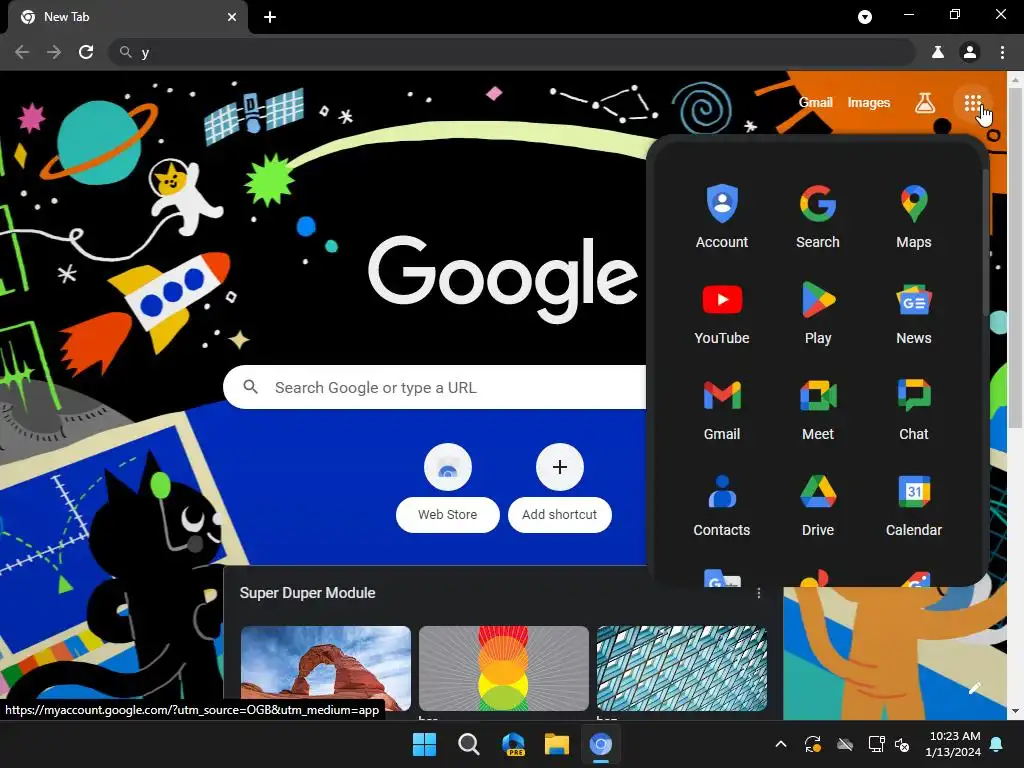Screen dimensions: 1024x768
Task: Open notifications bell in taskbar
Action: [x=997, y=744]
